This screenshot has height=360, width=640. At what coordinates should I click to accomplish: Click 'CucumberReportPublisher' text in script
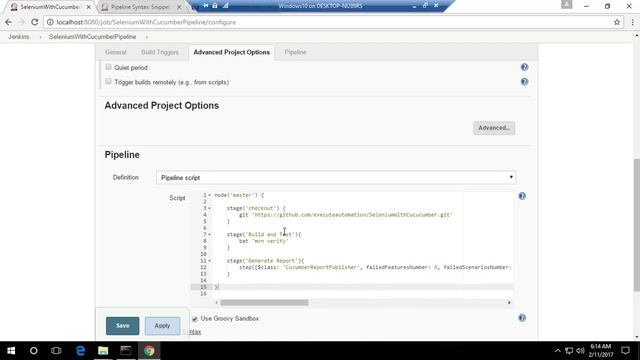tap(321, 267)
